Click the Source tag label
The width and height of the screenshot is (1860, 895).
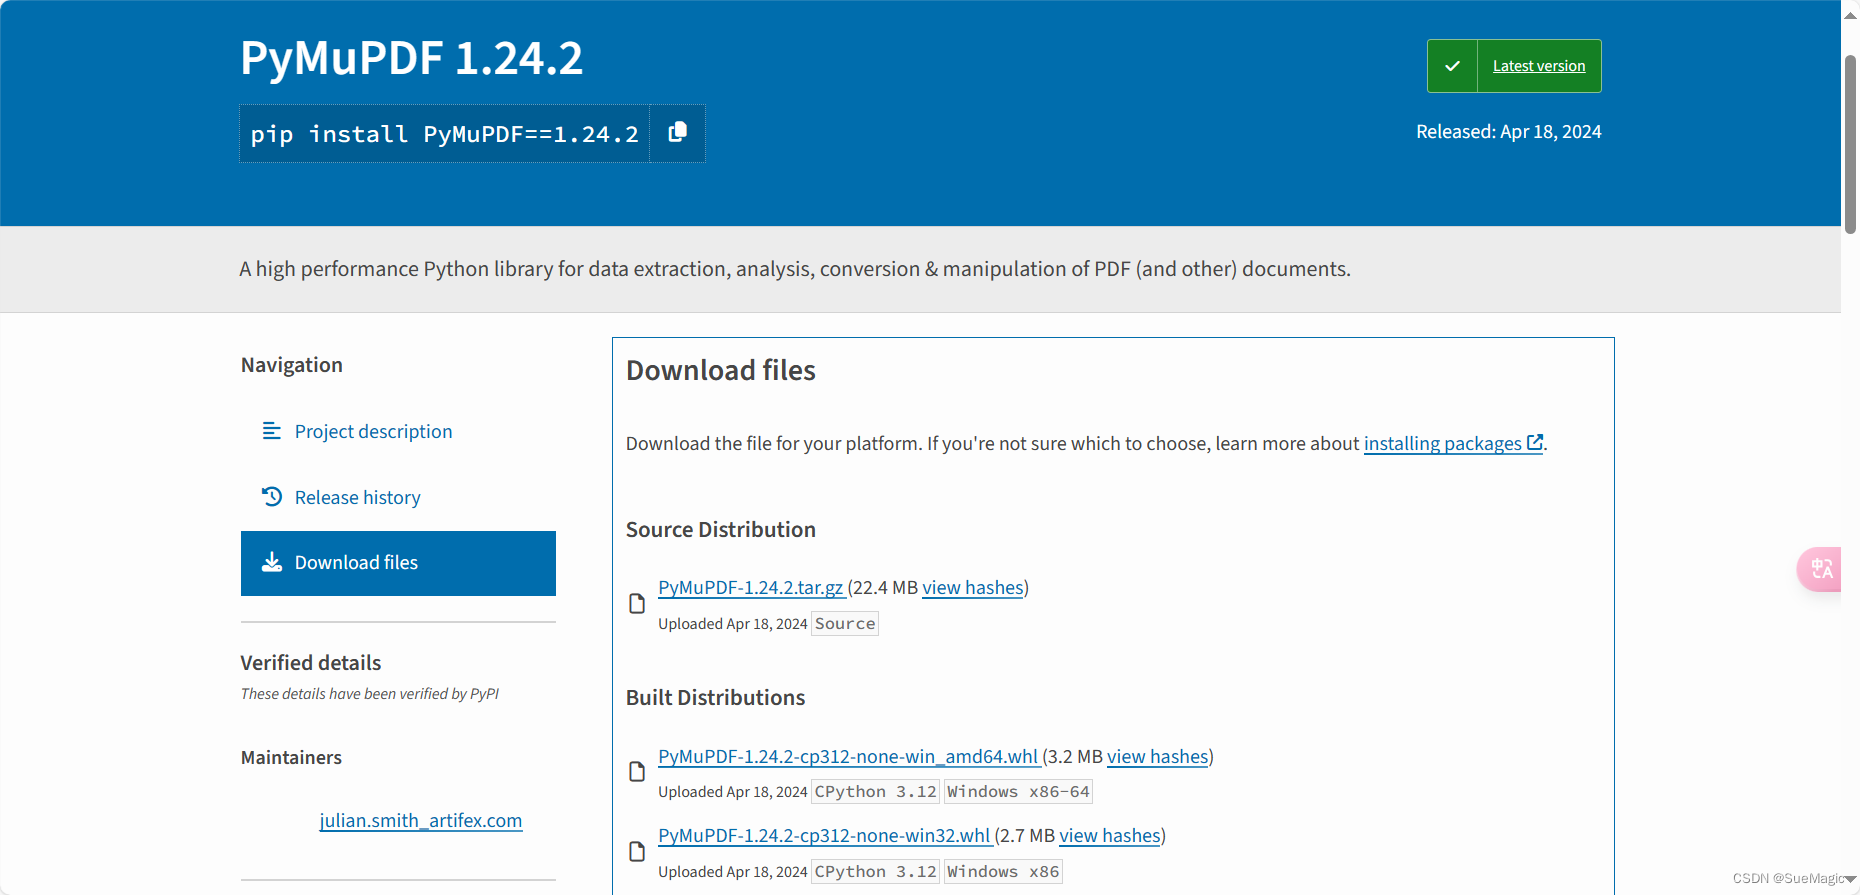click(x=845, y=623)
